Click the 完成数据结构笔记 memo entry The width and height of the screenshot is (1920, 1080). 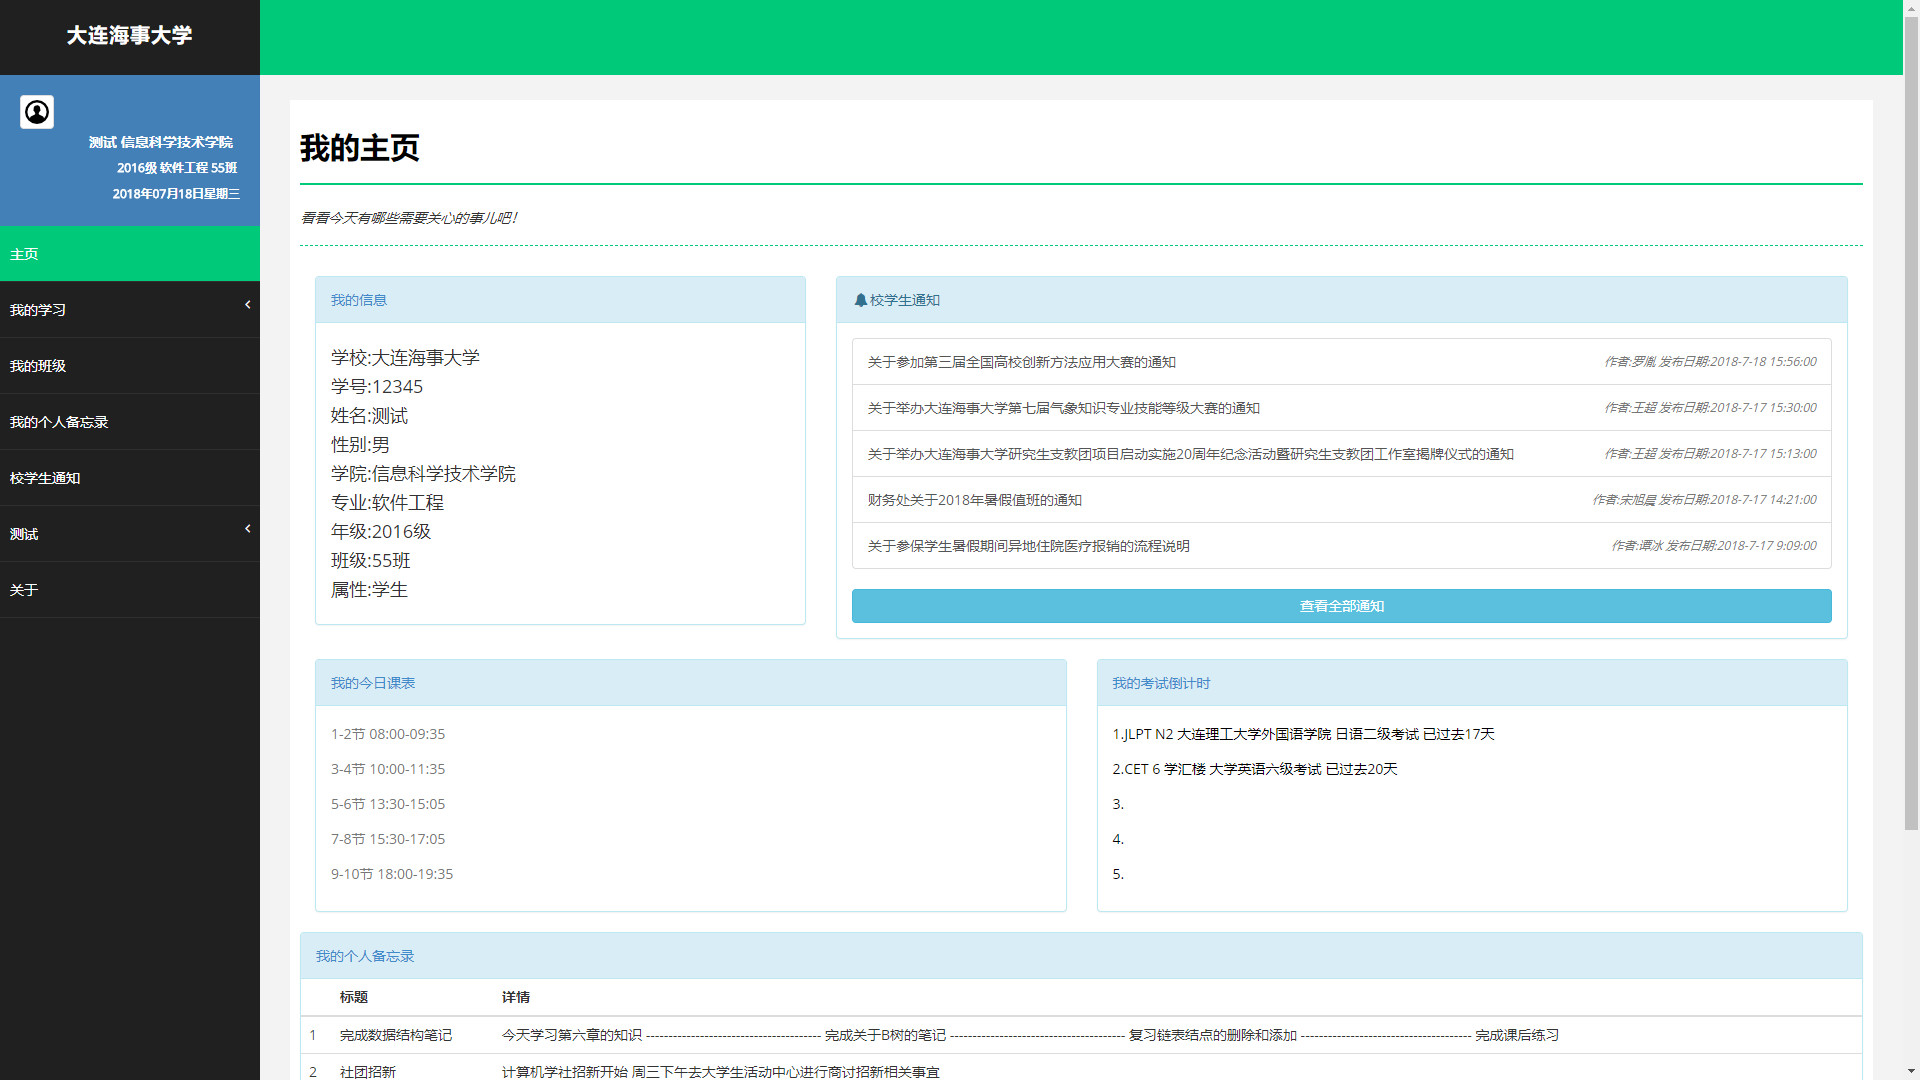click(394, 1035)
